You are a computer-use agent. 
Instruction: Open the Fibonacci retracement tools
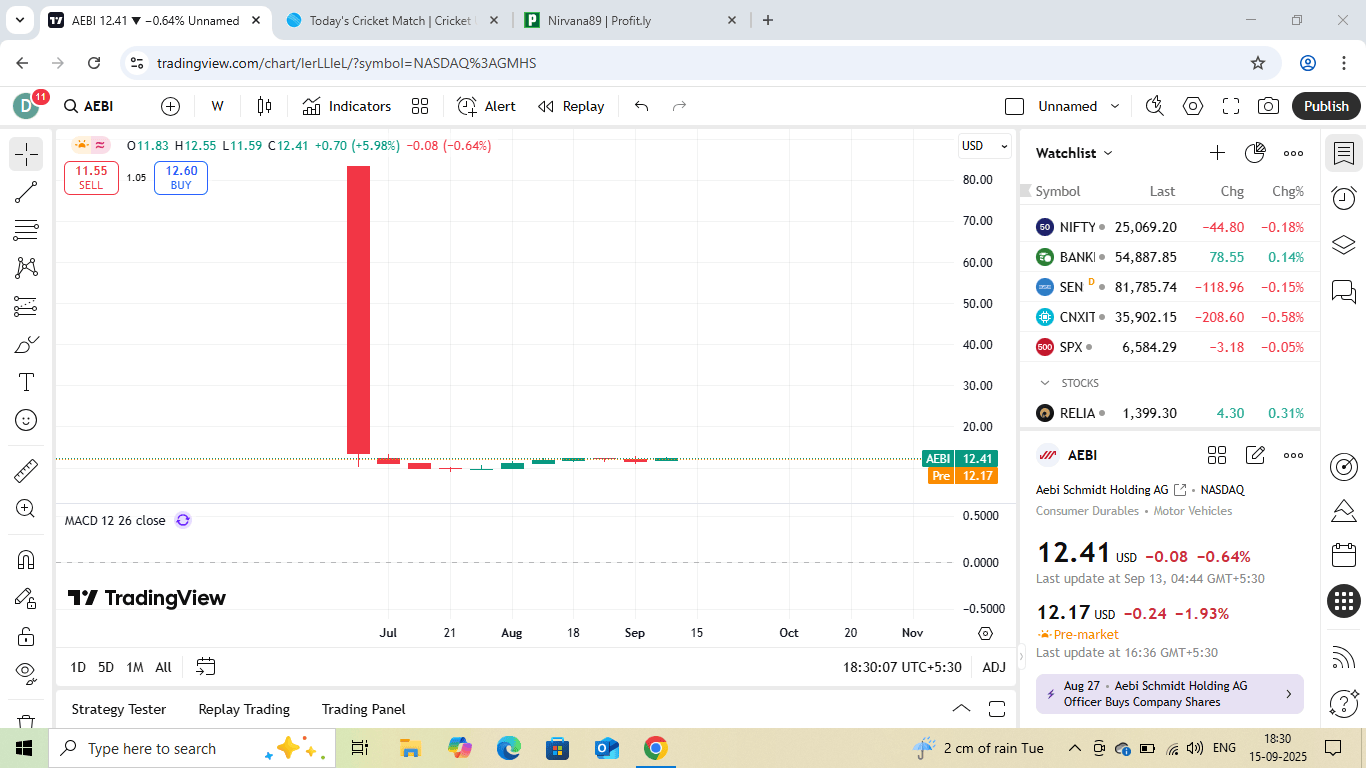[x=26, y=230]
